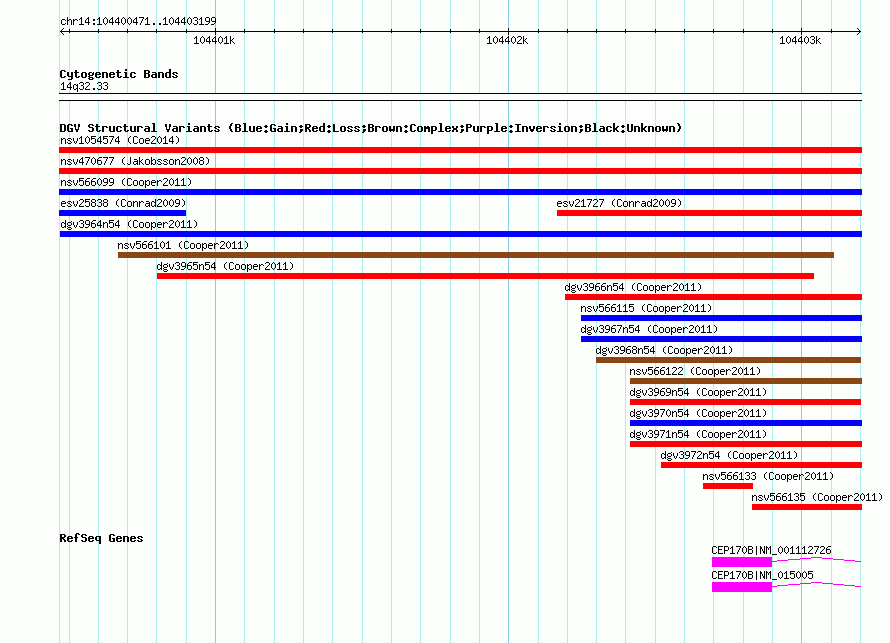Open dgv3969n54 (Cooper2011) label

point(698,392)
